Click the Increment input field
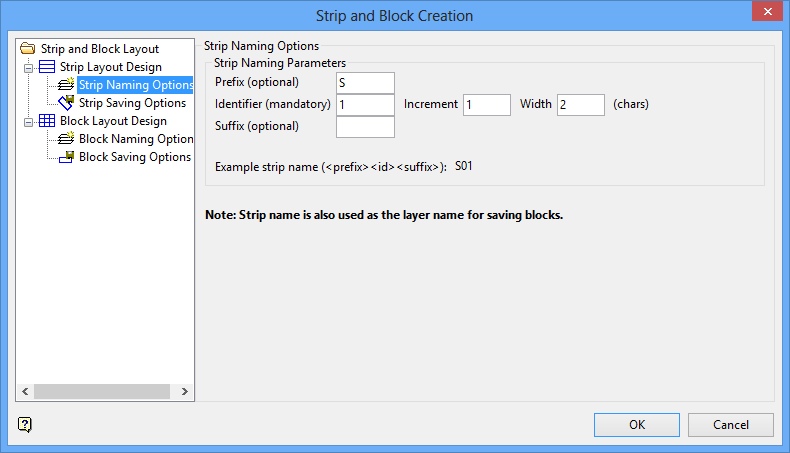This screenshot has height=453, width=790. pos(486,104)
